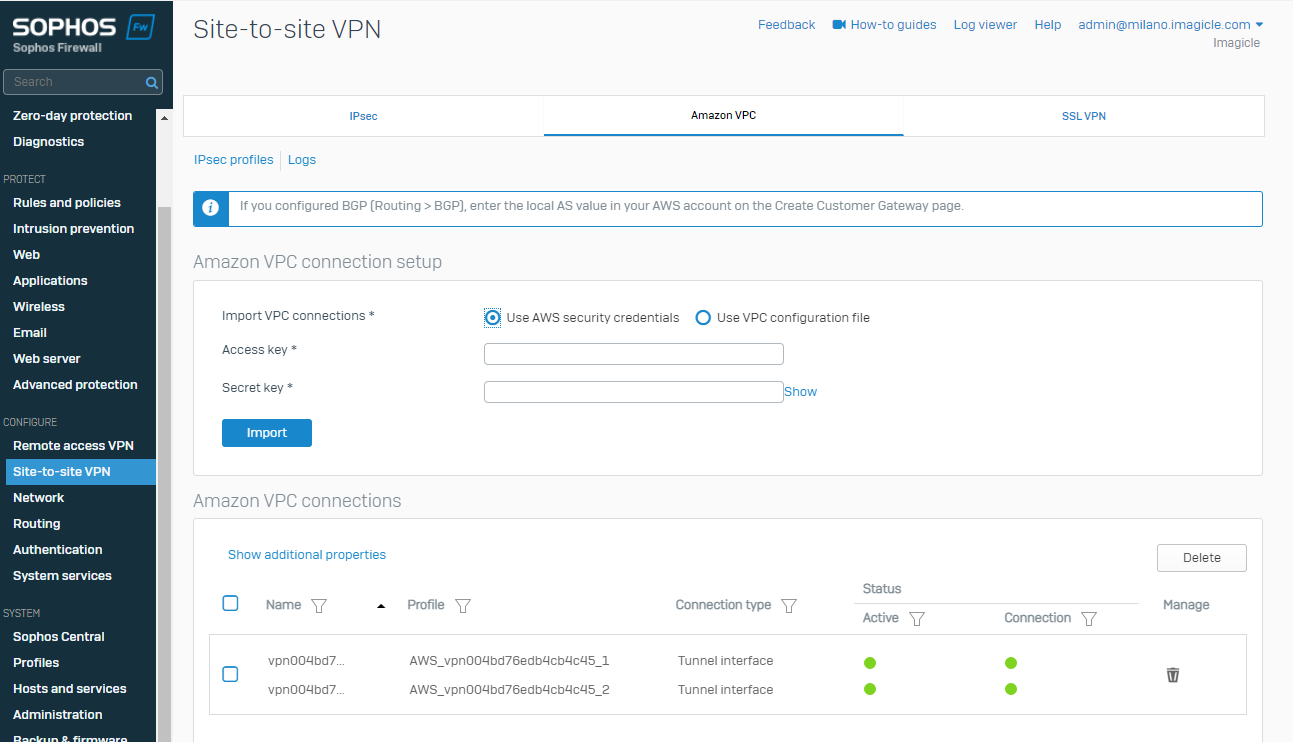Click into the Access key field
Viewport: 1293px width, 742px height.
click(633, 354)
